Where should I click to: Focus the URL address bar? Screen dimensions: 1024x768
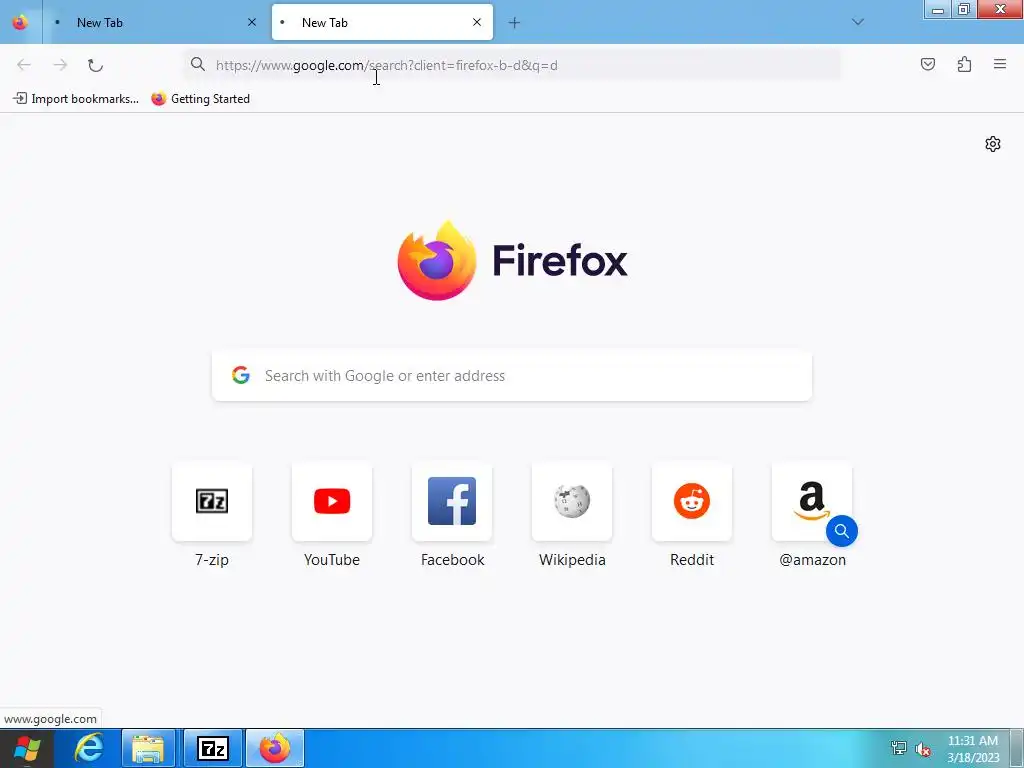512,65
